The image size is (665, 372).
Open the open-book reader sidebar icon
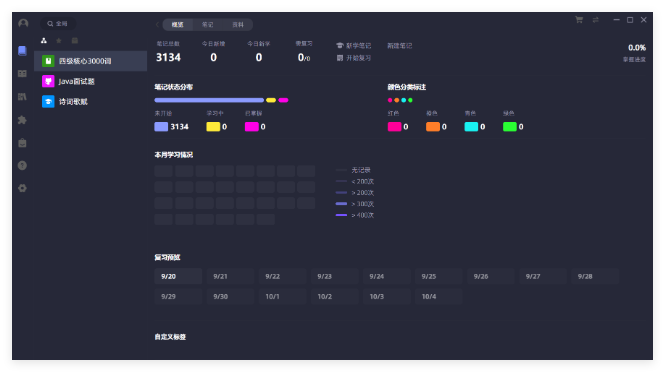(x=22, y=74)
